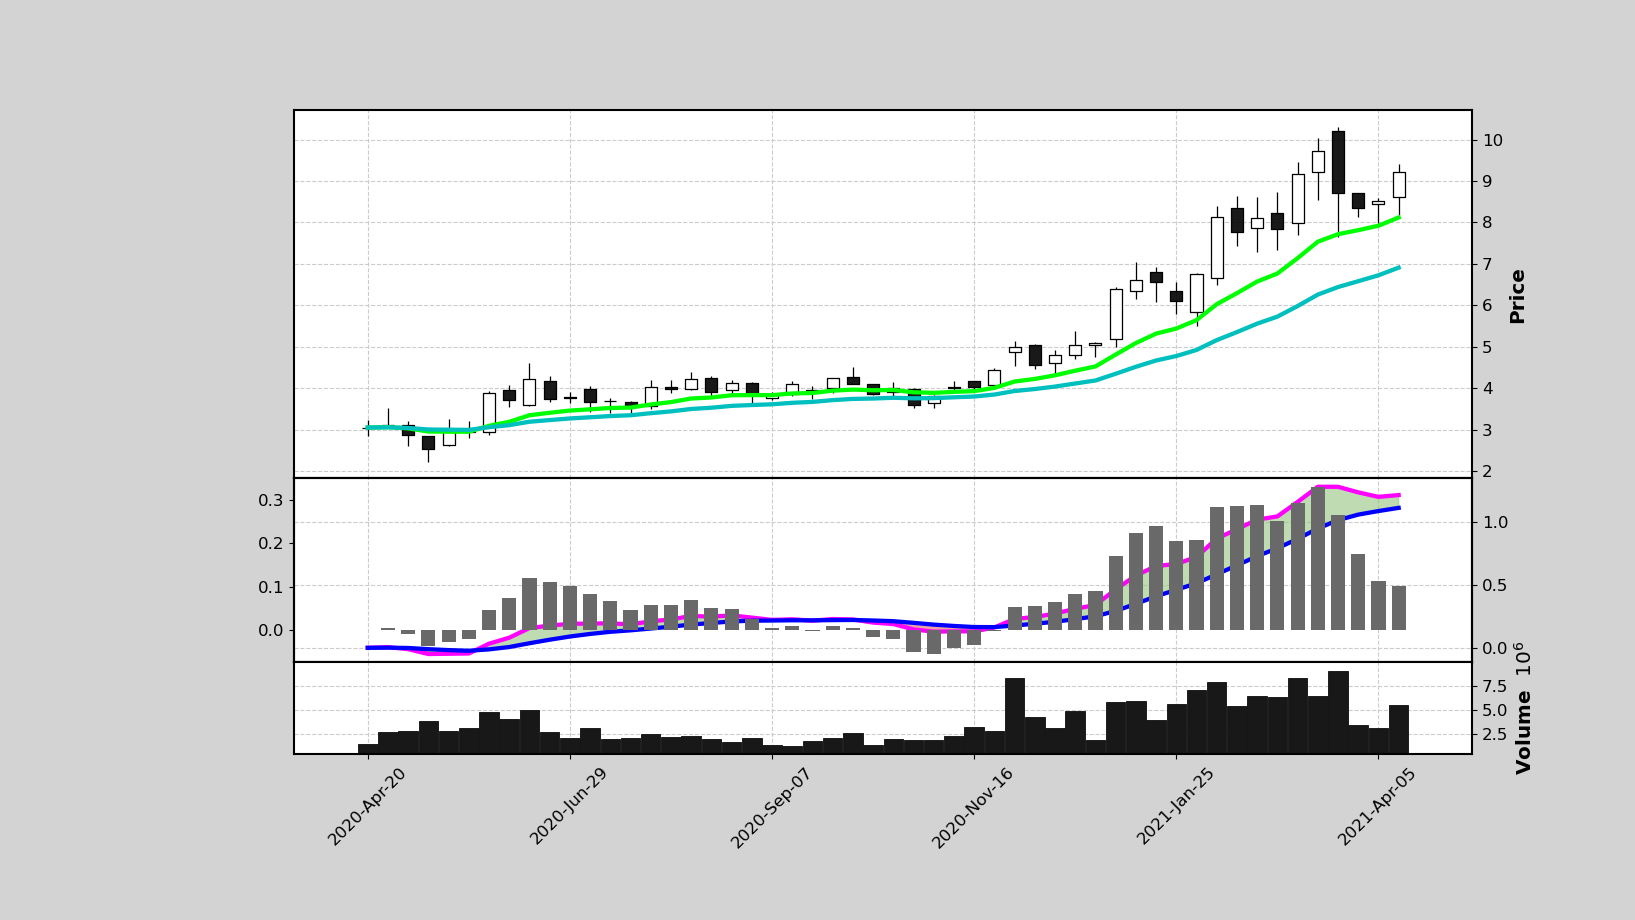Screen dimensions: 1635x920
Task: Click the price tick value 6
Action: tap(1487, 306)
